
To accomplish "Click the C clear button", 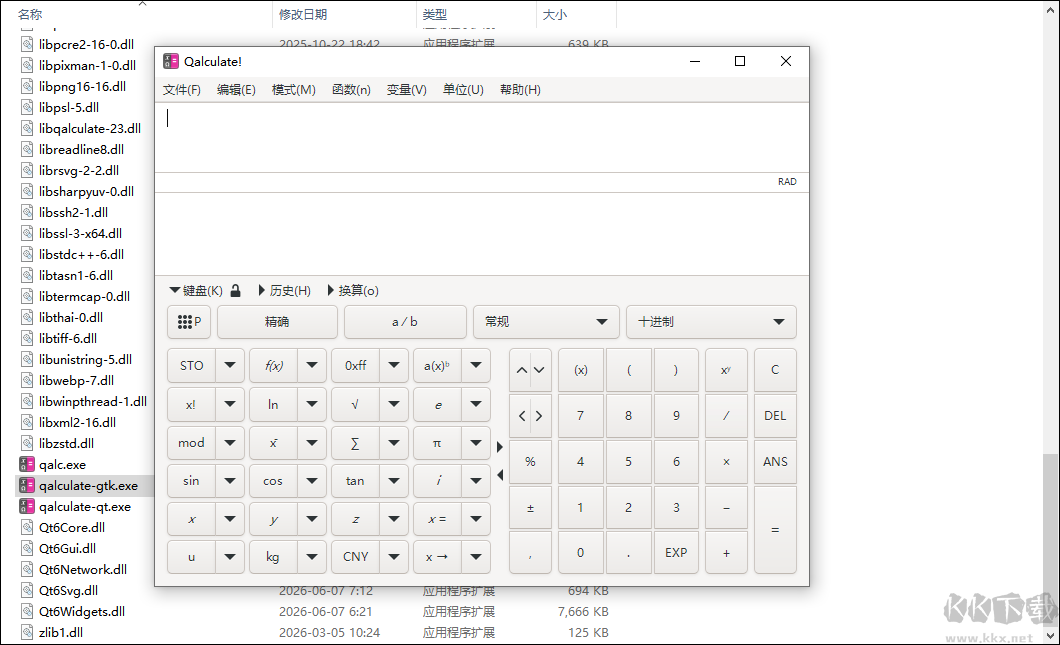I will (775, 370).
